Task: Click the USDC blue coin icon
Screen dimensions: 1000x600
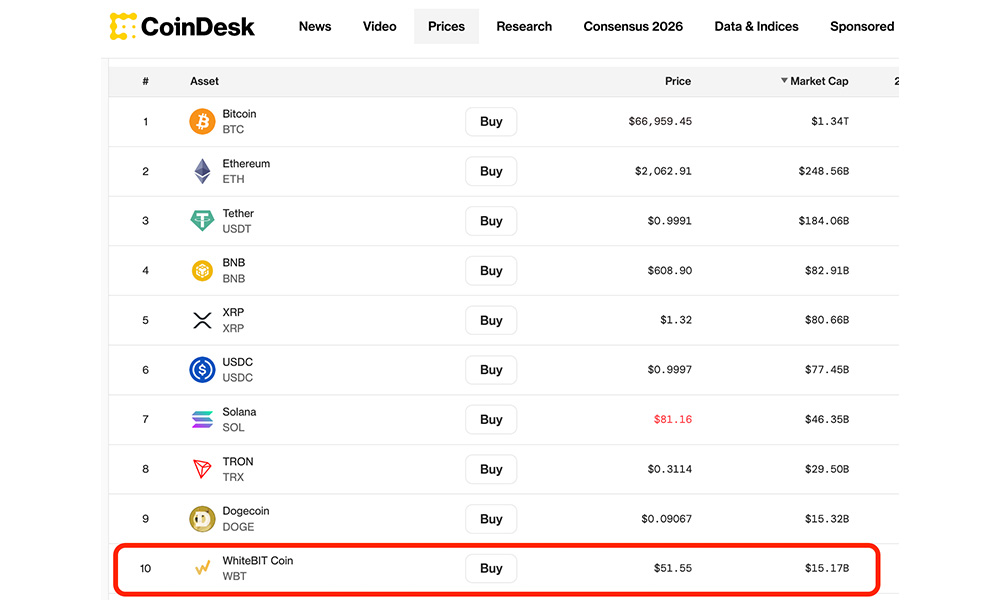Action: [x=202, y=370]
